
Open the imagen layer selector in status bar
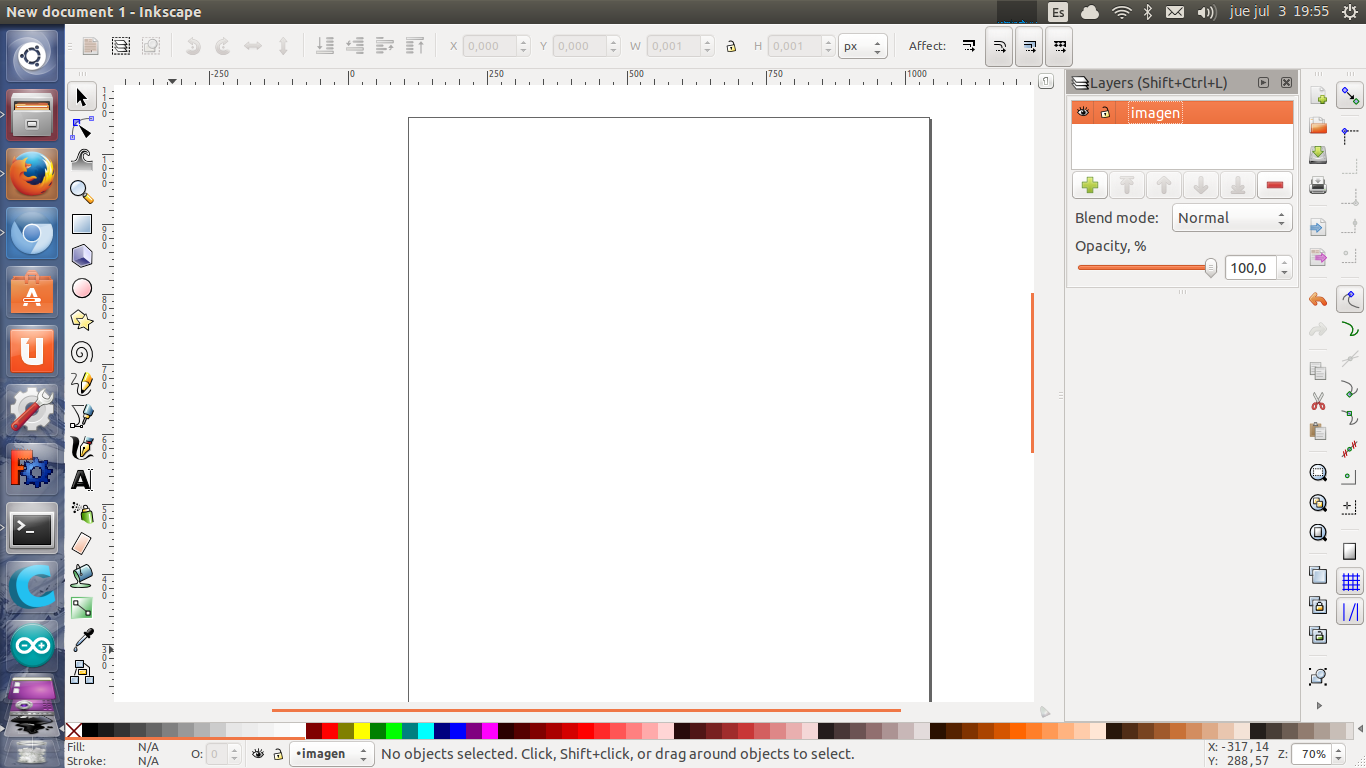click(331, 754)
